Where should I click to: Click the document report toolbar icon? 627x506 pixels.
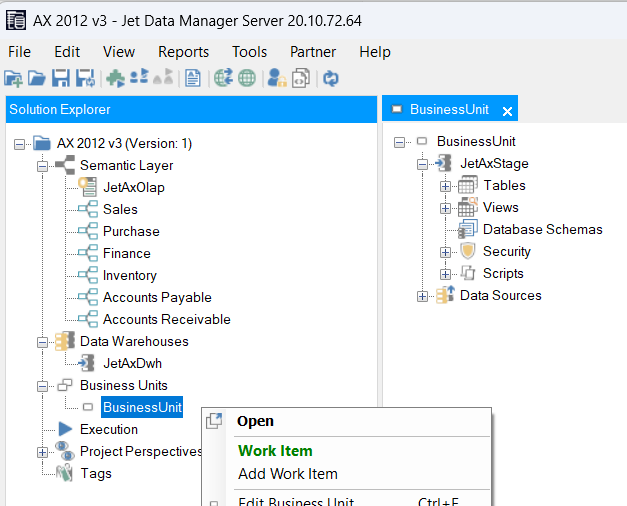[193, 78]
